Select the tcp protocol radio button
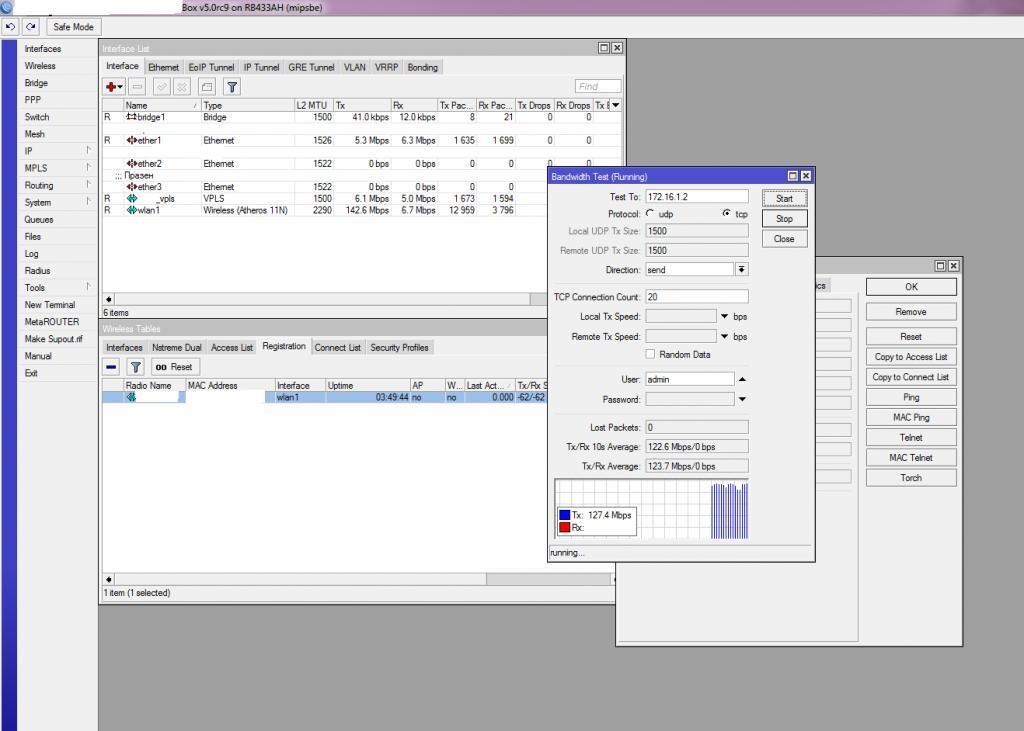 pos(726,214)
